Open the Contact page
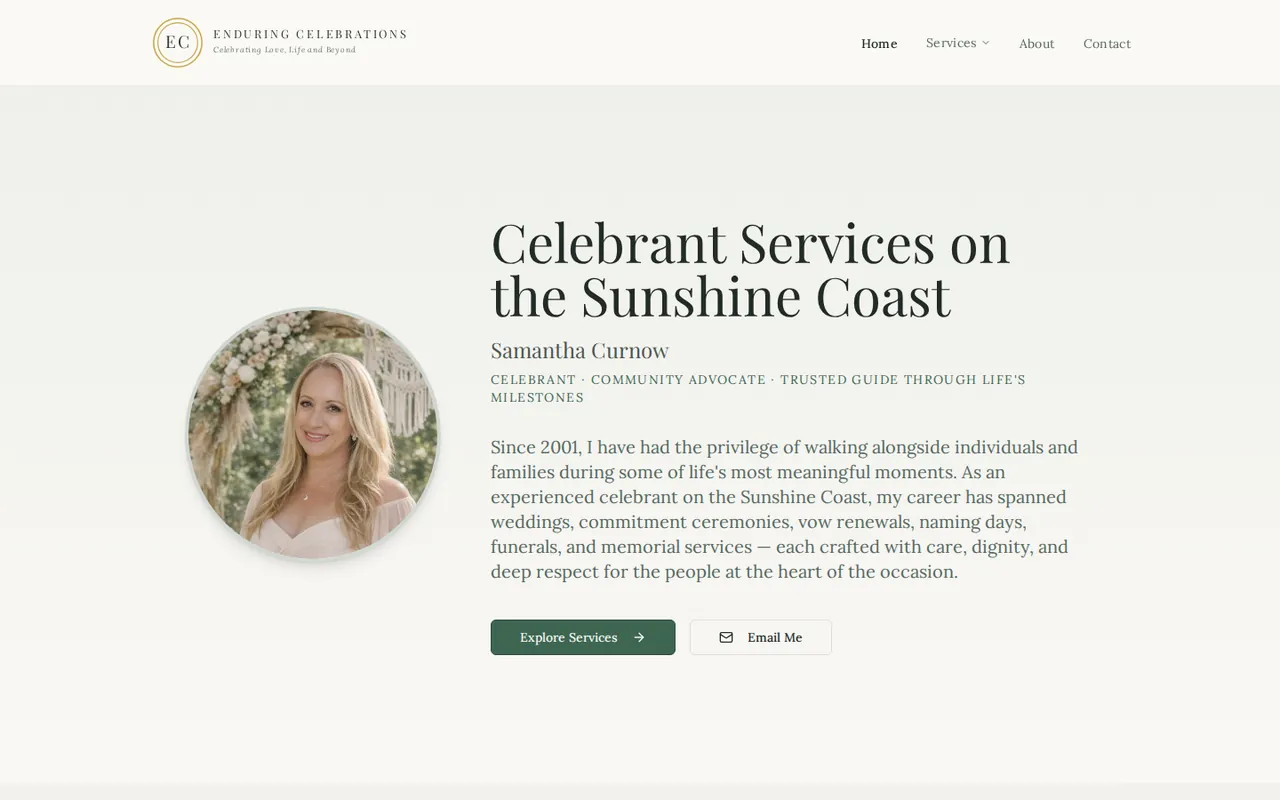 pos(1107,43)
